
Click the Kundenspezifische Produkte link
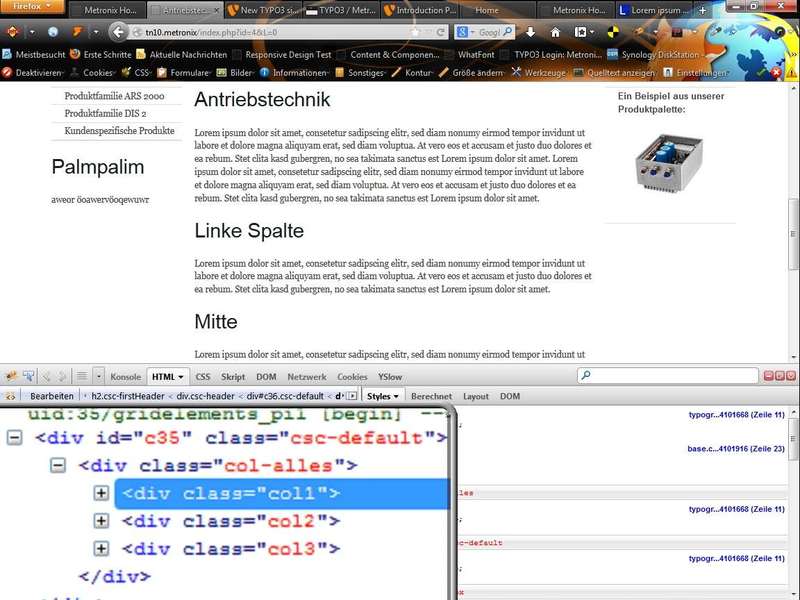point(119,131)
